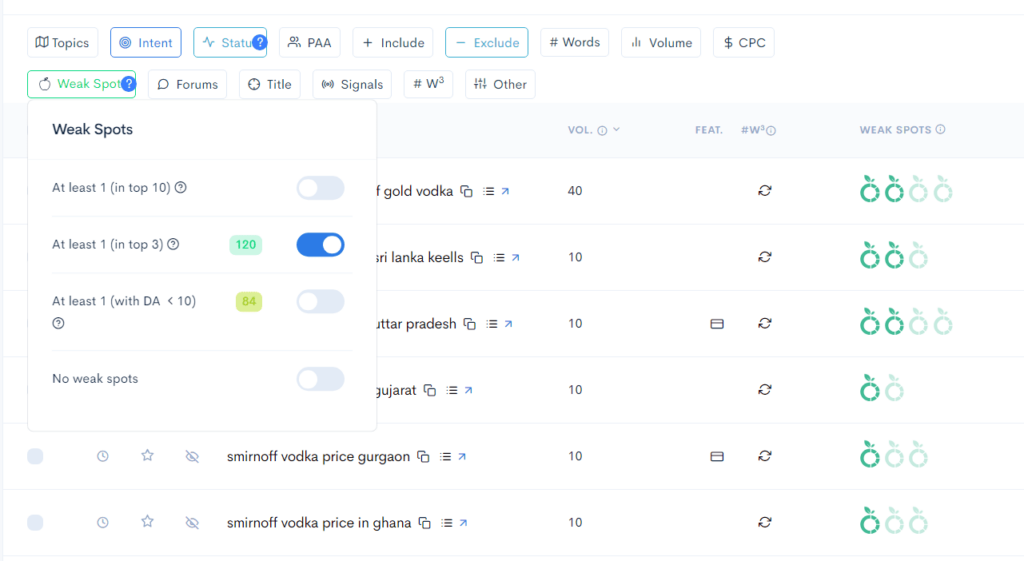Turn on 'No weak spots' toggle
The width and height of the screenshot is (1024, 561).
coord(320,379)
